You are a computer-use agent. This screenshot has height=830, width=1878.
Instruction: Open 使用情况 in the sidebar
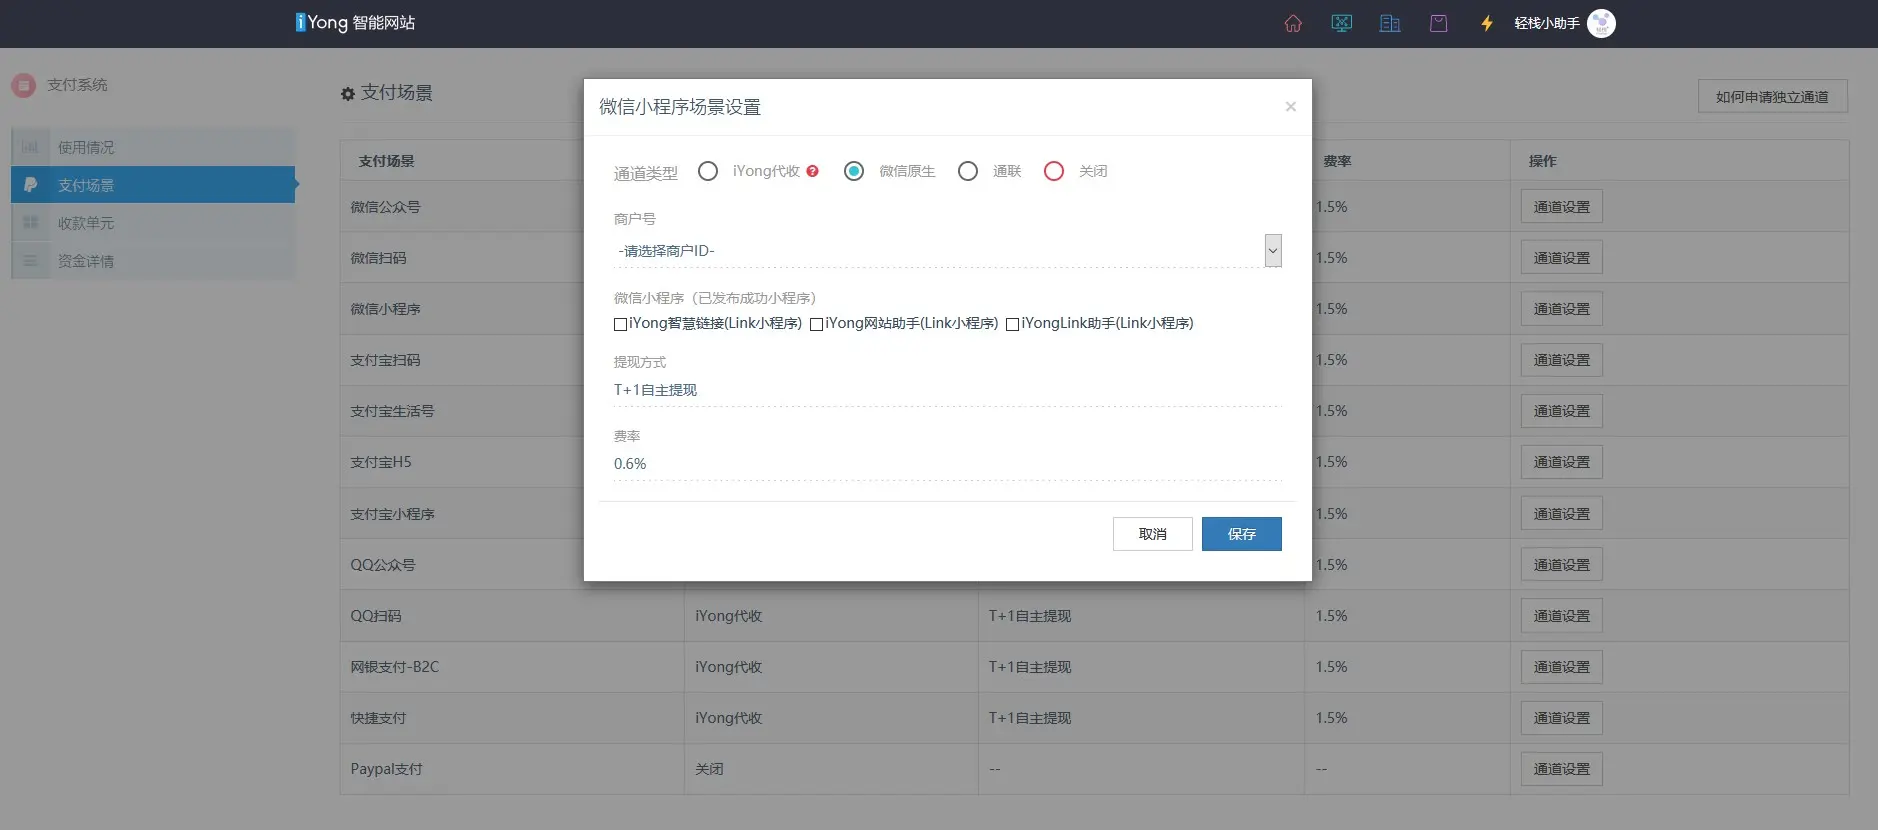pyautogui.click(x=86, y=147)
